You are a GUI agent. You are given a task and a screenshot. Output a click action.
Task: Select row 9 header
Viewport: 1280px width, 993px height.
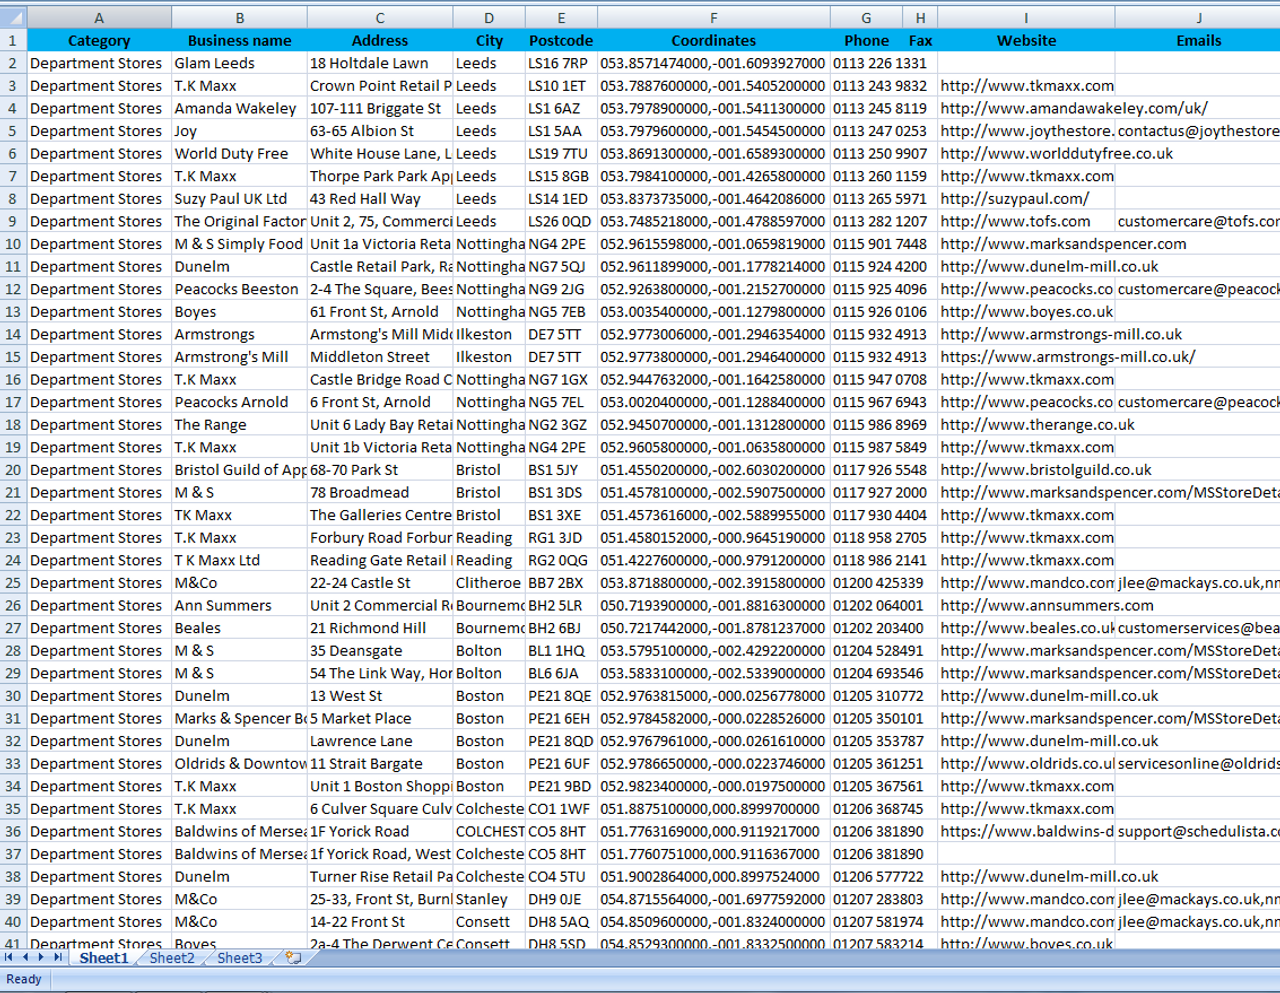click(x=13, y=221)
